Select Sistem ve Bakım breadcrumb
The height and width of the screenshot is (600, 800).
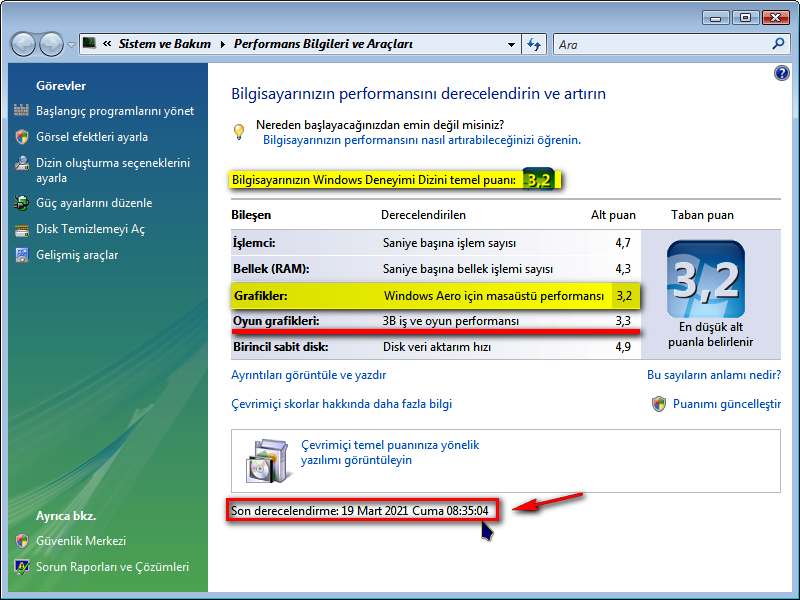[x=165, y=44]
